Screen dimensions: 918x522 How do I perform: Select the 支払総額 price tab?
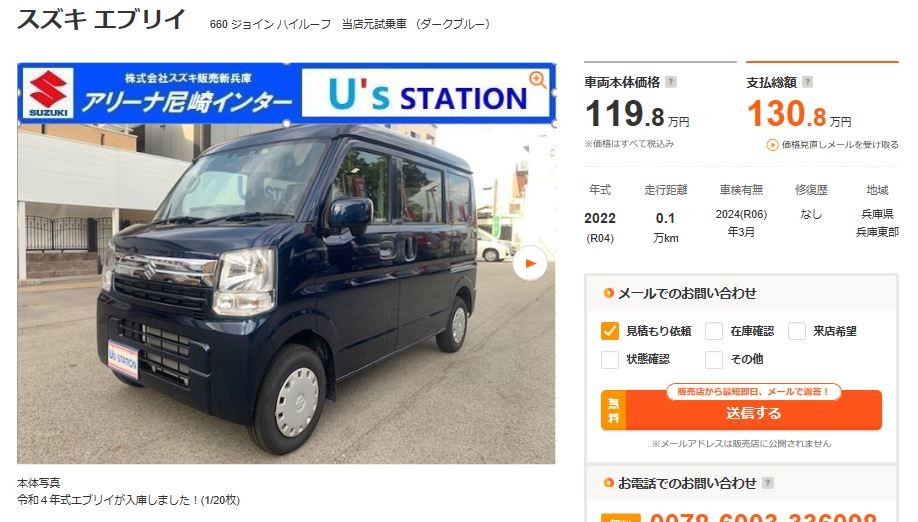tap(822, 105)
